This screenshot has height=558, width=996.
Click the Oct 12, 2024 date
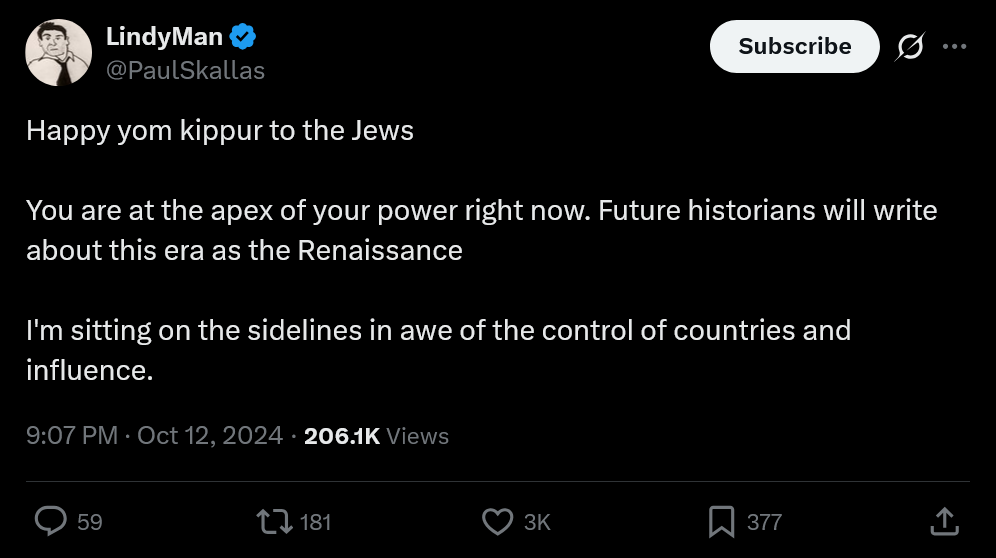[210, 436]
